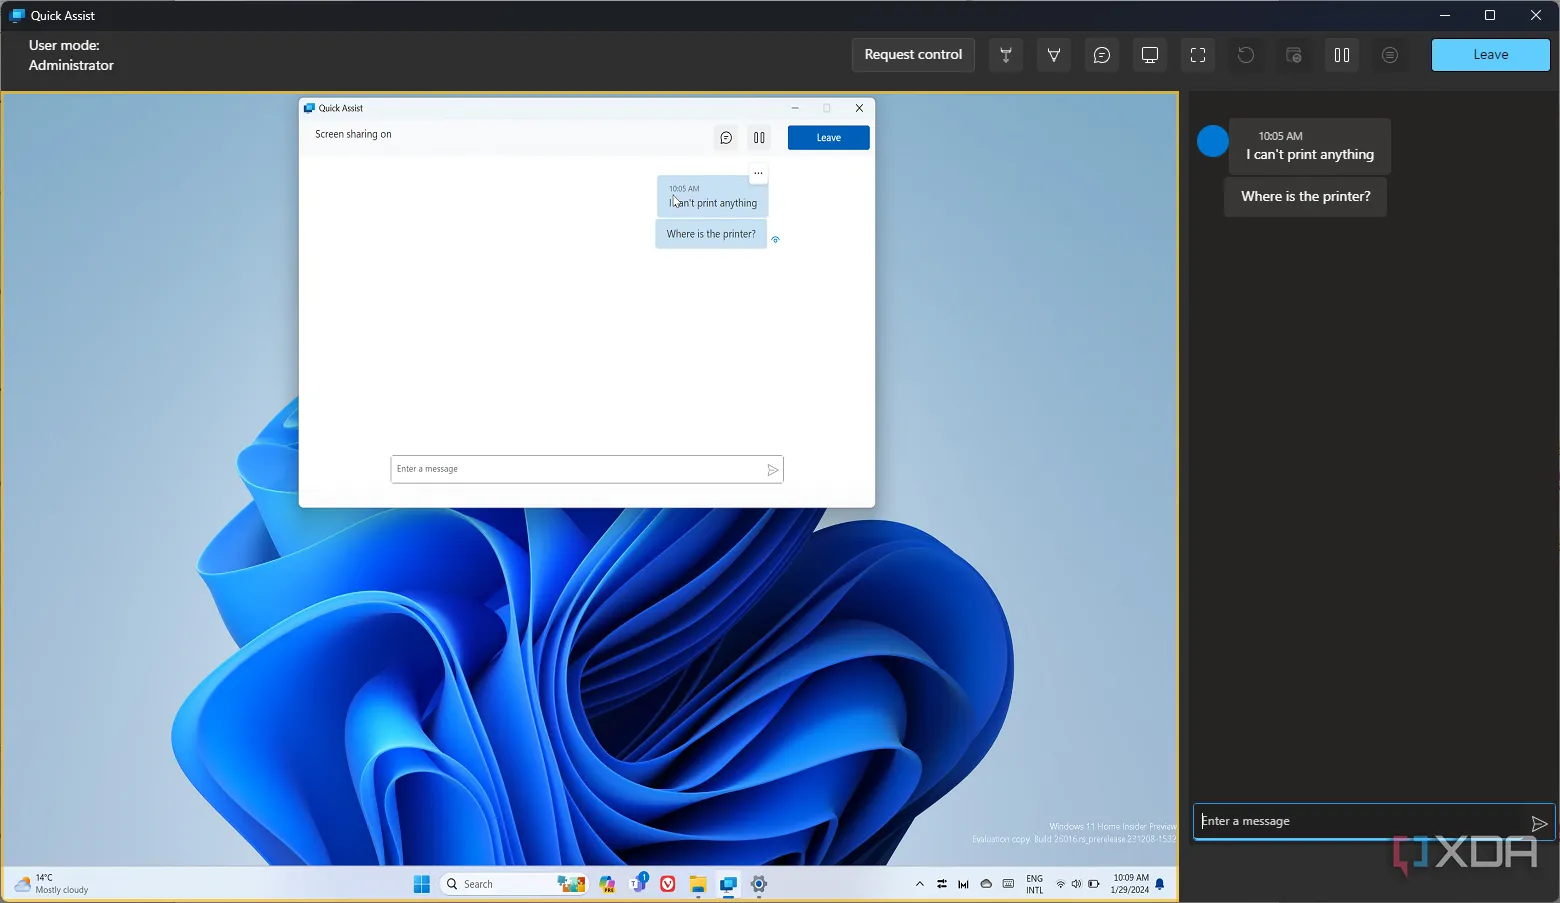
Task: Open the chat panel from the toolbar
Action: (x=1101, y=55)
